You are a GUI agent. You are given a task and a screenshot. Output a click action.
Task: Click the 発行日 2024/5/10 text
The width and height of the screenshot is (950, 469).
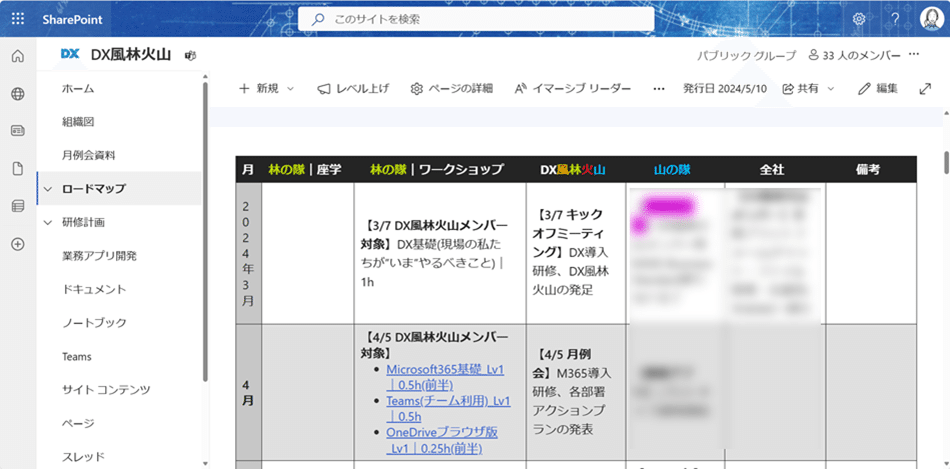point(725,88)
